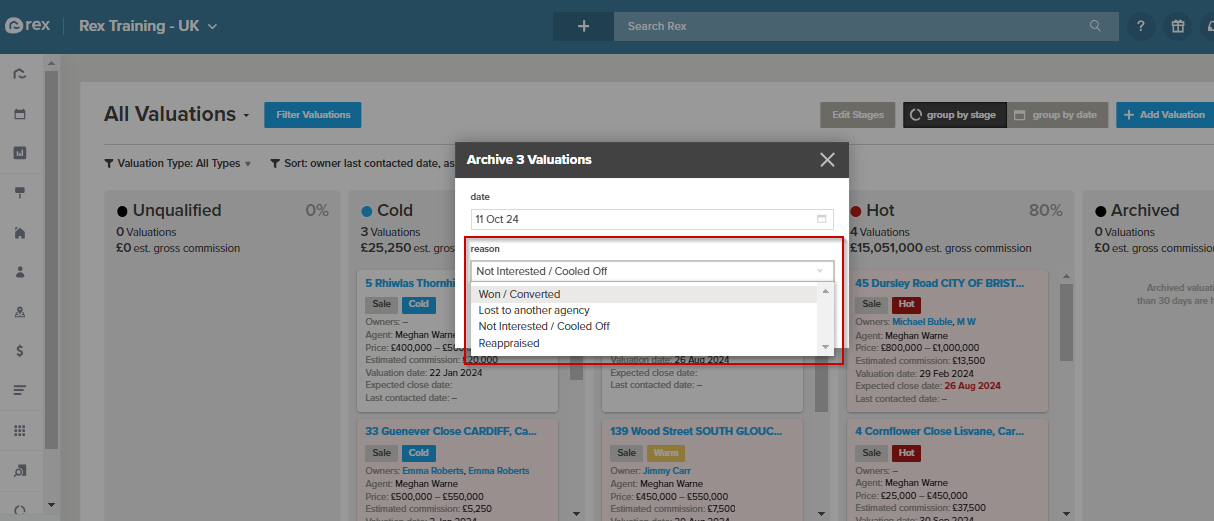Click the search magnifier icon
Screen dimensions: 1214x521
click(1096, 26)
